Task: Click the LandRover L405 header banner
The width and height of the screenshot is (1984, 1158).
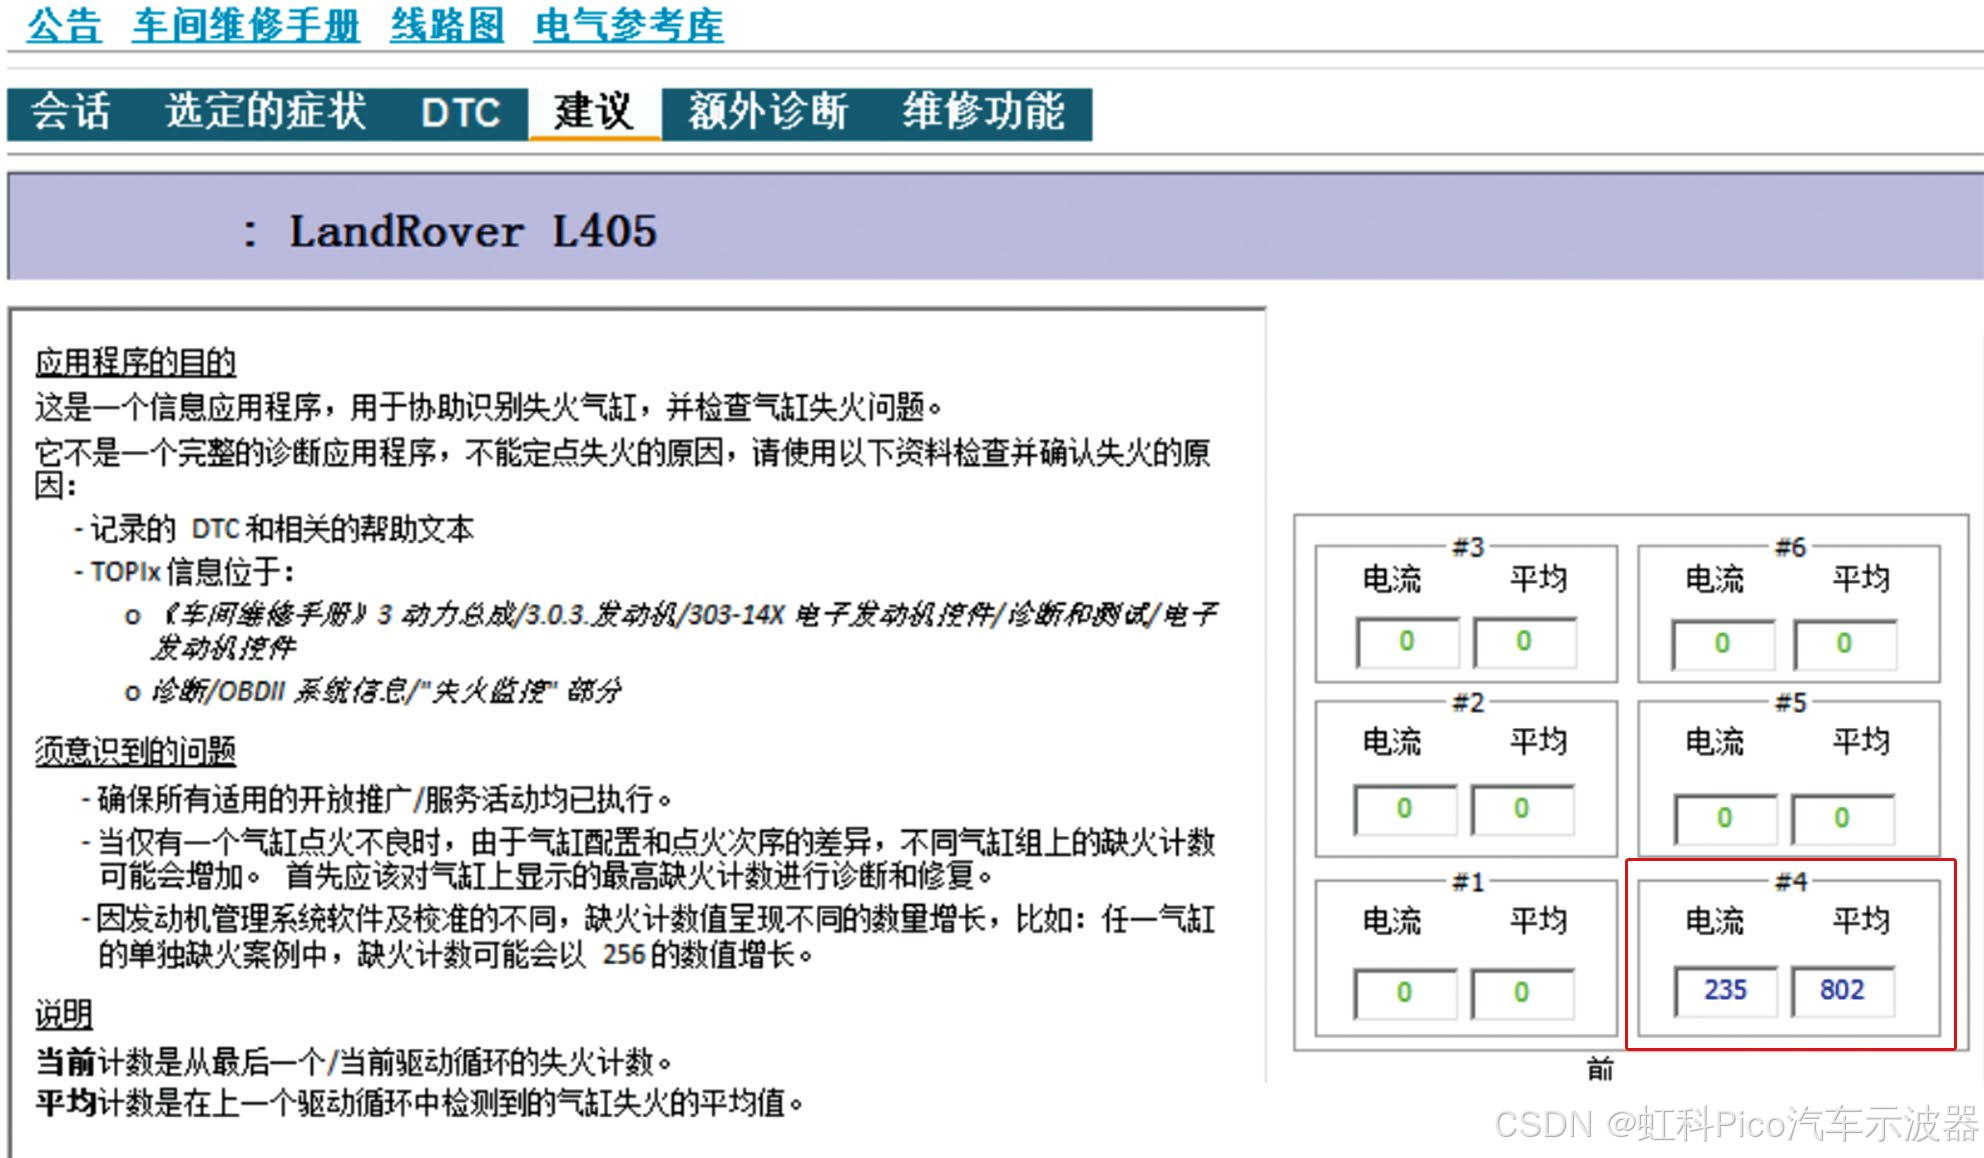Action: (472, 231)
